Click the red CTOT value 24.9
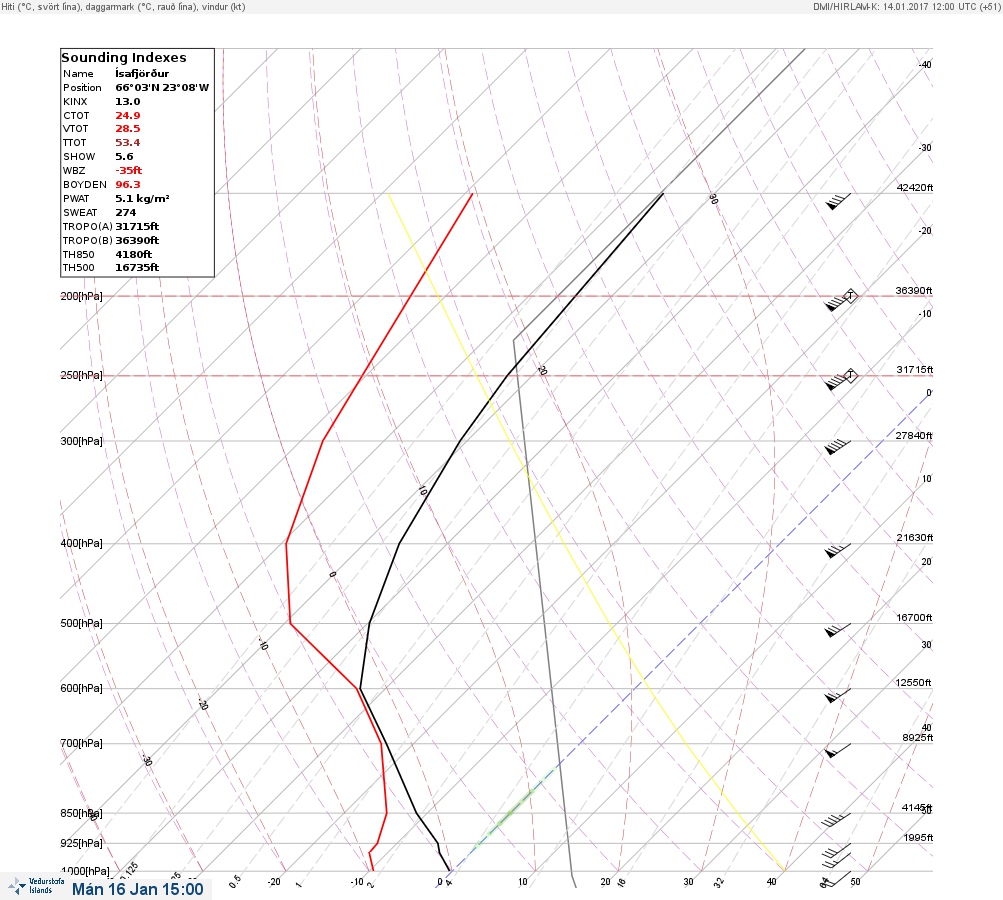 pyautogui.click(x=128, y=116)
